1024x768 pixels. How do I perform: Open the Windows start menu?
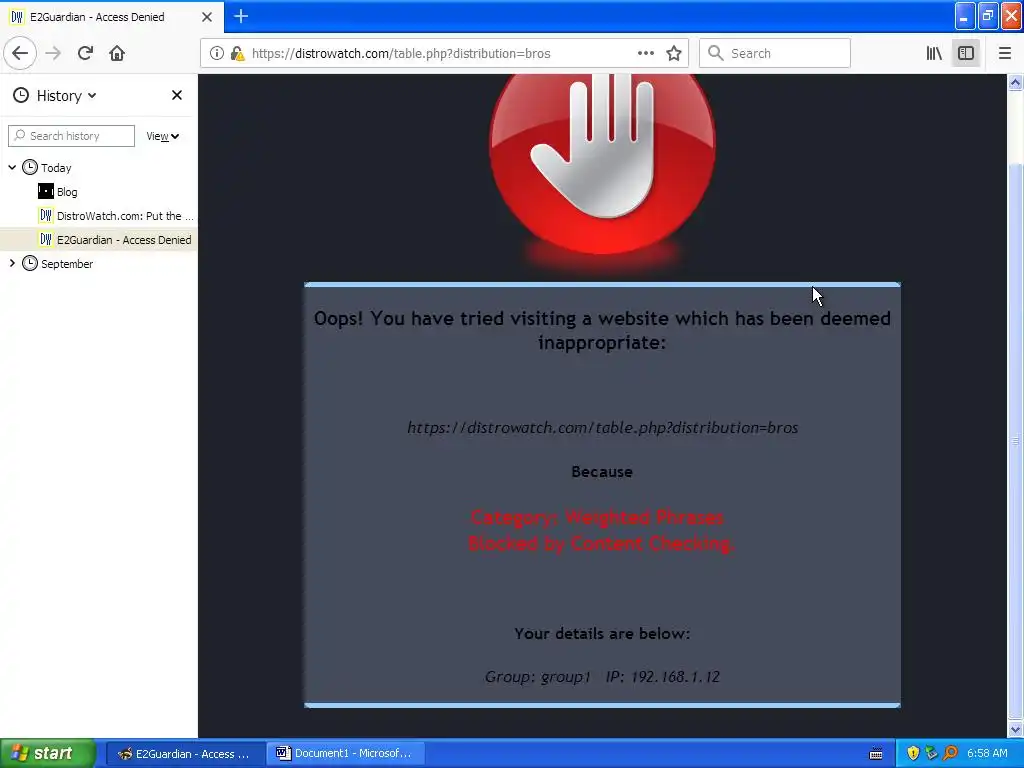[47, 753]
